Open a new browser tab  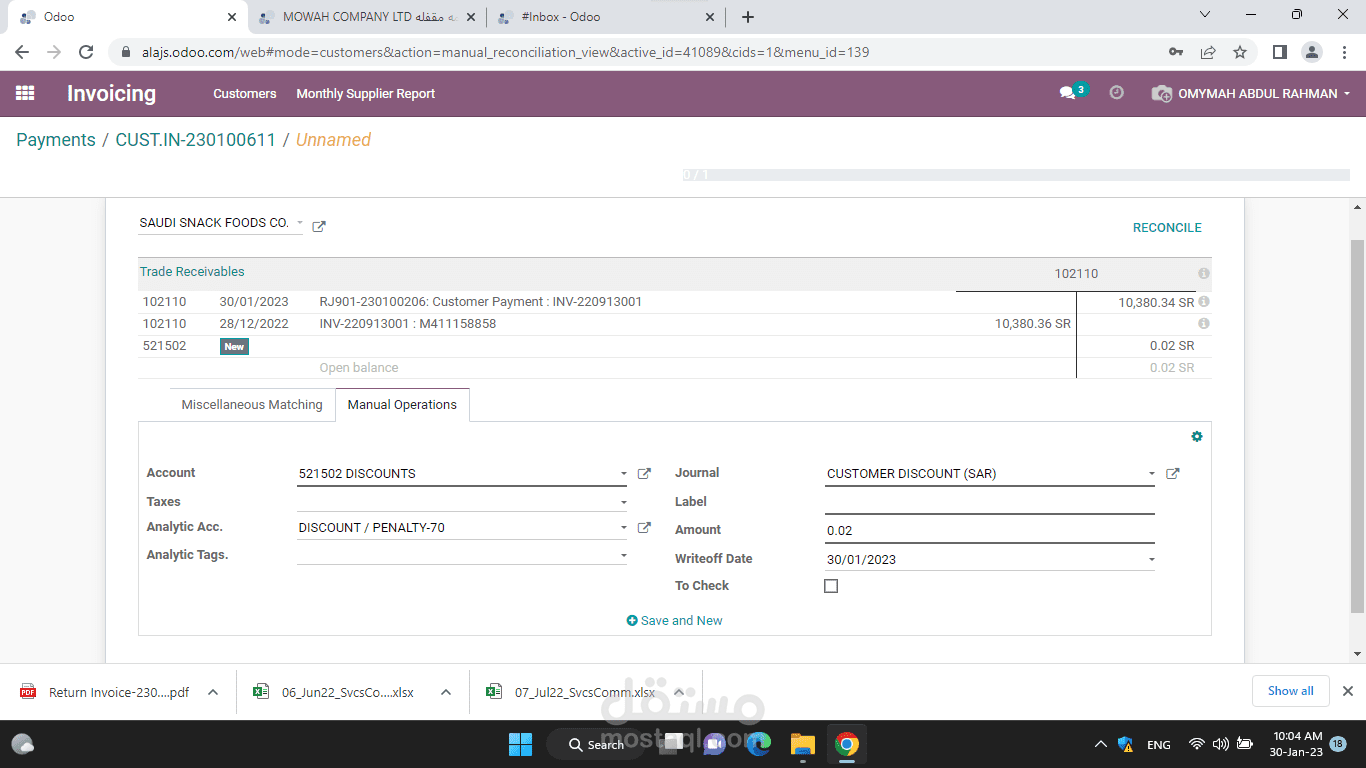748,17
